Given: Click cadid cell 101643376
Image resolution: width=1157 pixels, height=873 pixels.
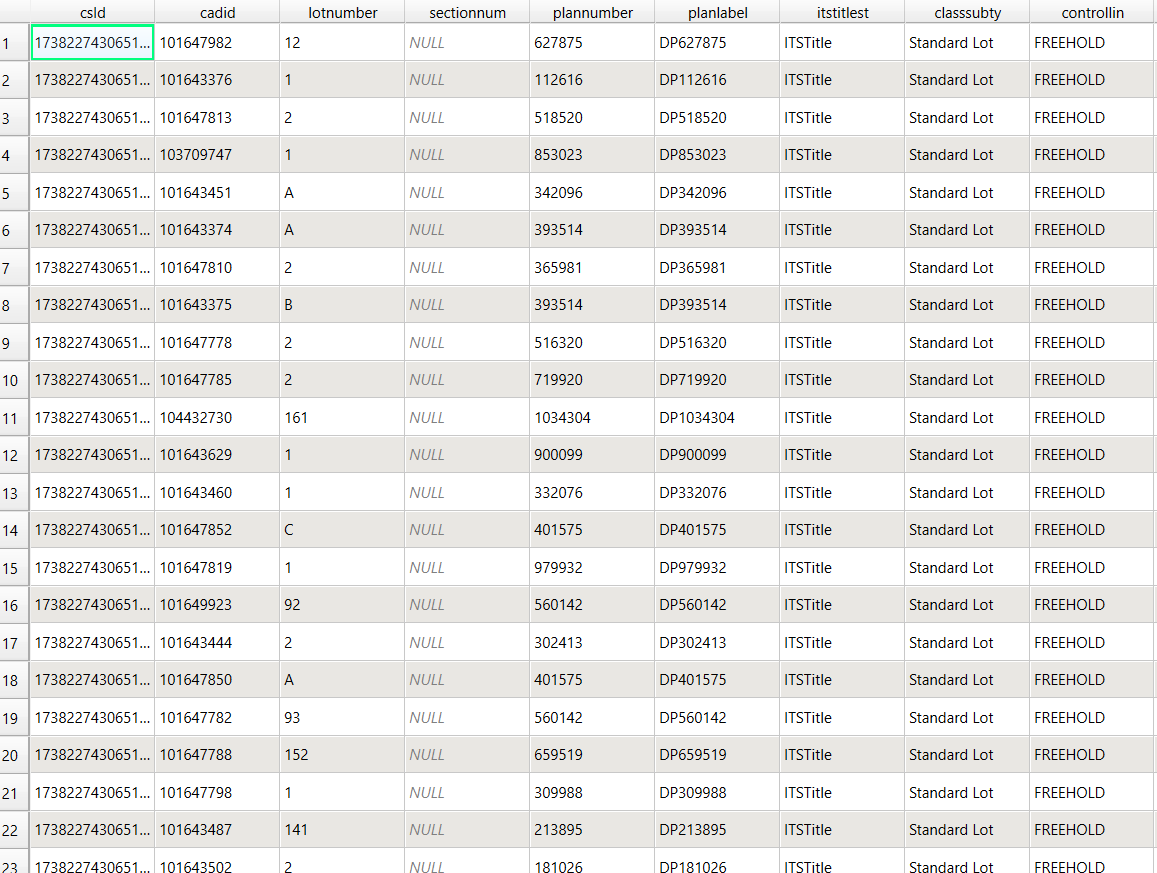Looking at the screenshot, I should click(217, 80).
